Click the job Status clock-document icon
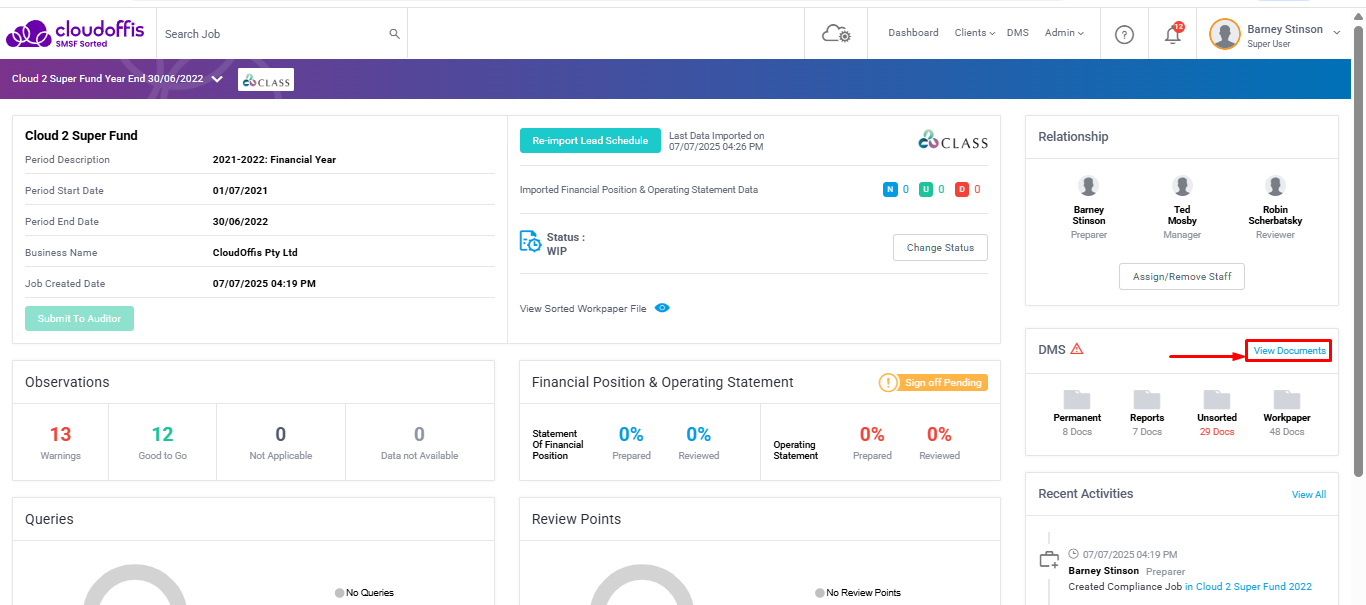This screenshot has height=605, width=1366. pyautogui.click(x=530, y=241)
